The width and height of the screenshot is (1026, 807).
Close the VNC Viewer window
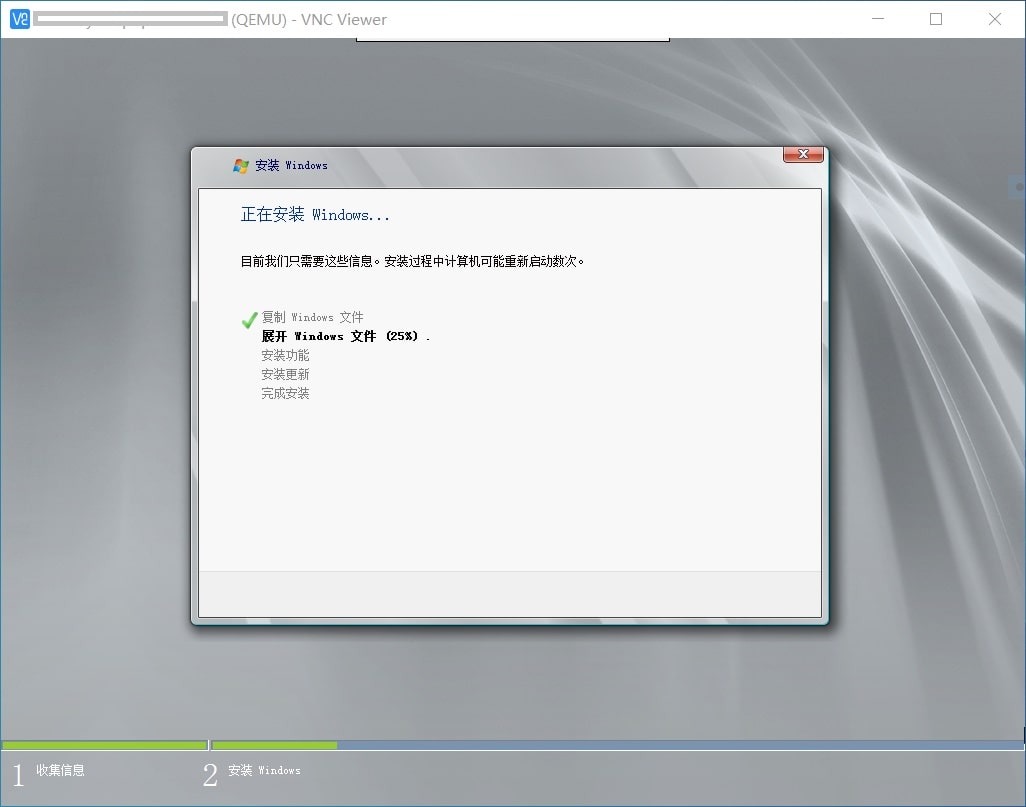click(x=995, y=19)
